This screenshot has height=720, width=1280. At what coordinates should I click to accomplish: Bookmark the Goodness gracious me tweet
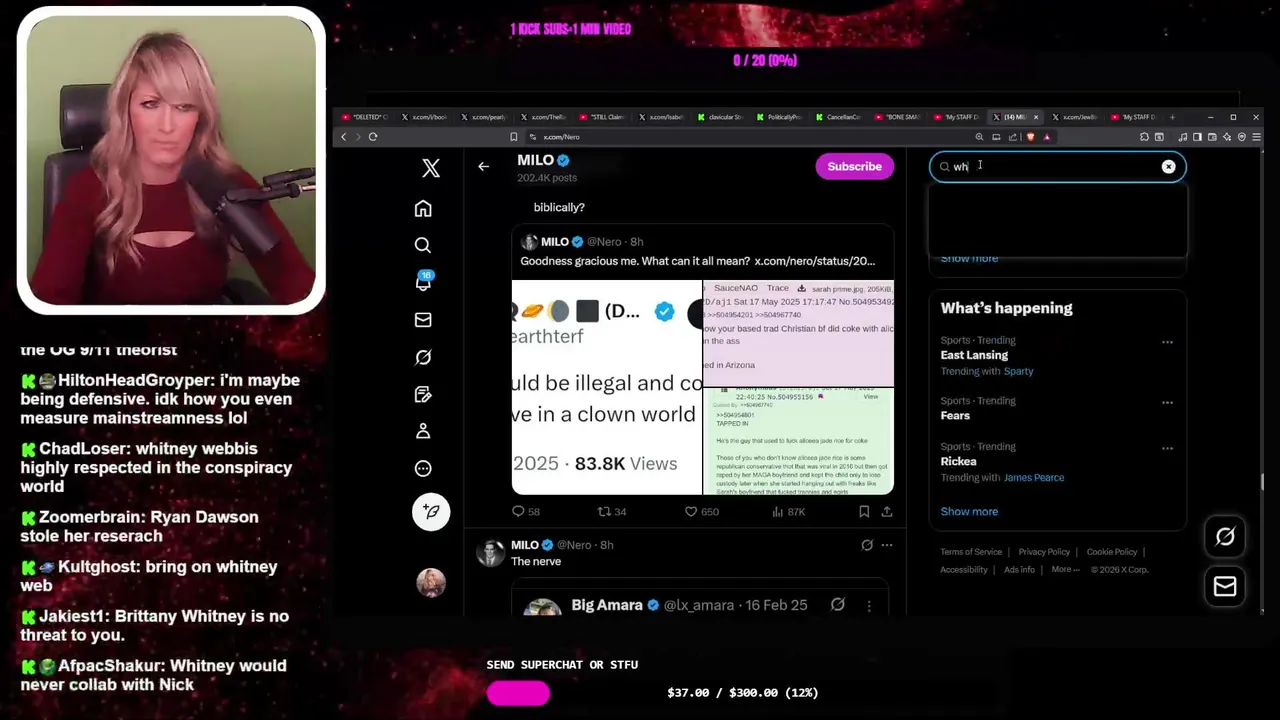point(864,511)
